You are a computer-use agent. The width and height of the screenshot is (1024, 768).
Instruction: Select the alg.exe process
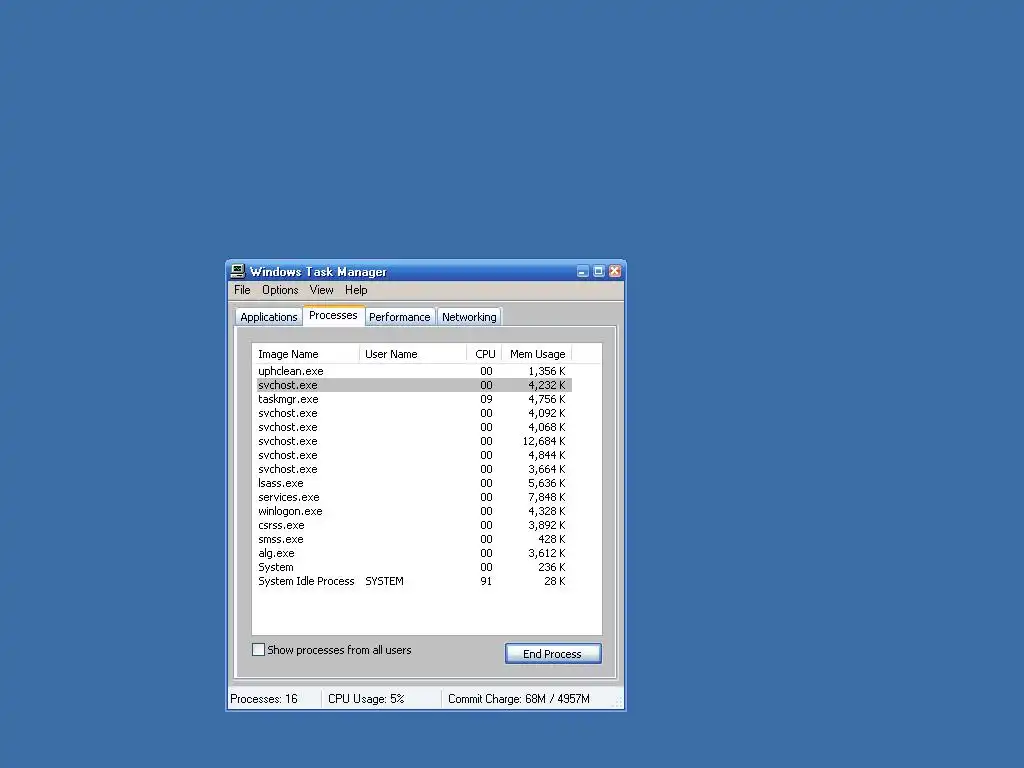coord(414,554)
